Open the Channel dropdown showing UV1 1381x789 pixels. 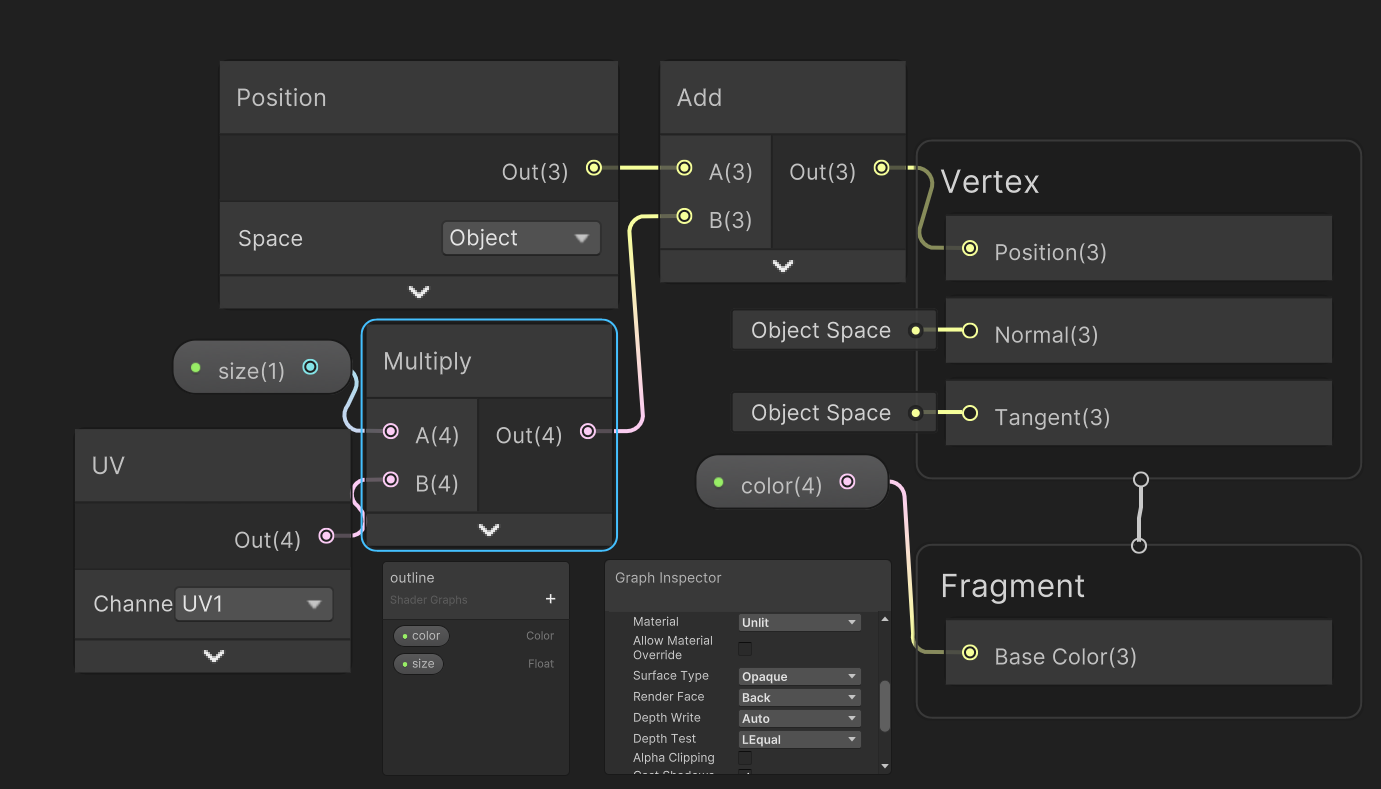coord(254,604)
